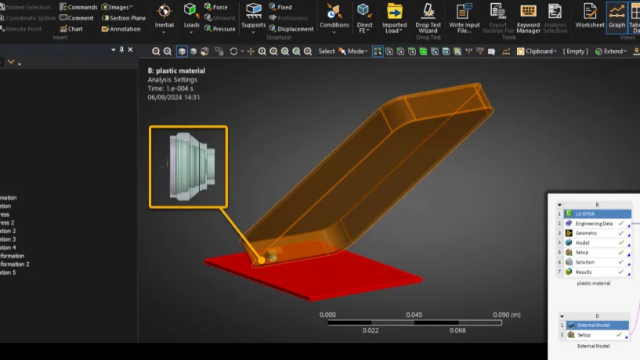Screen dimensions: 640x360
Task: Click the scale ruler bar
Action: pyautogui.click(x=414, y=323)
